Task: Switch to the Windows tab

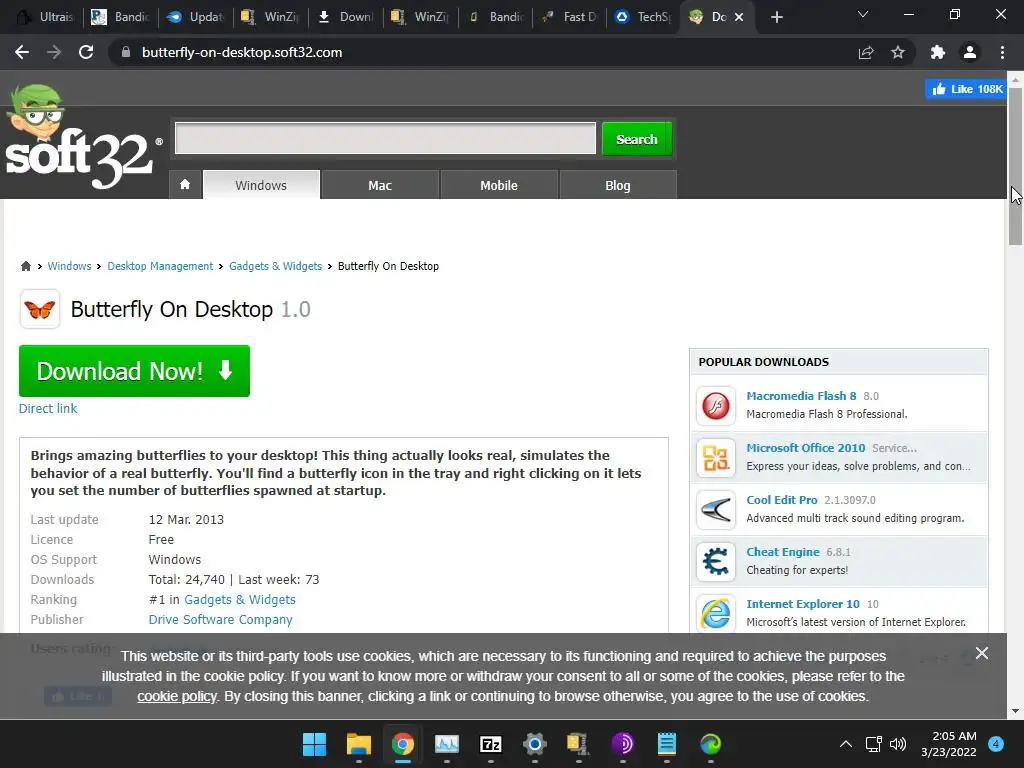Action: 261,185
